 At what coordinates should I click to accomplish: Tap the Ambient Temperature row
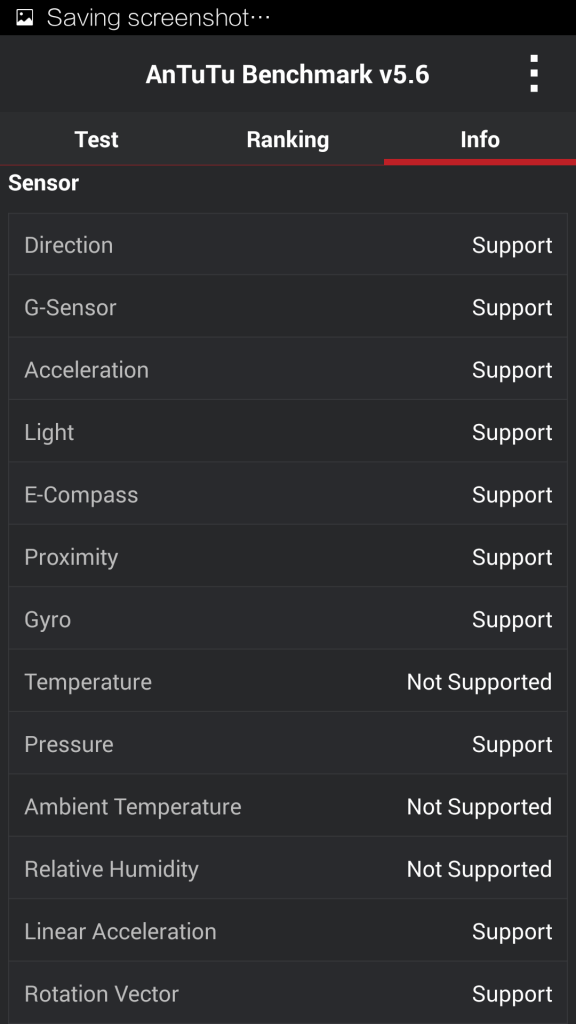pos(288,806)
